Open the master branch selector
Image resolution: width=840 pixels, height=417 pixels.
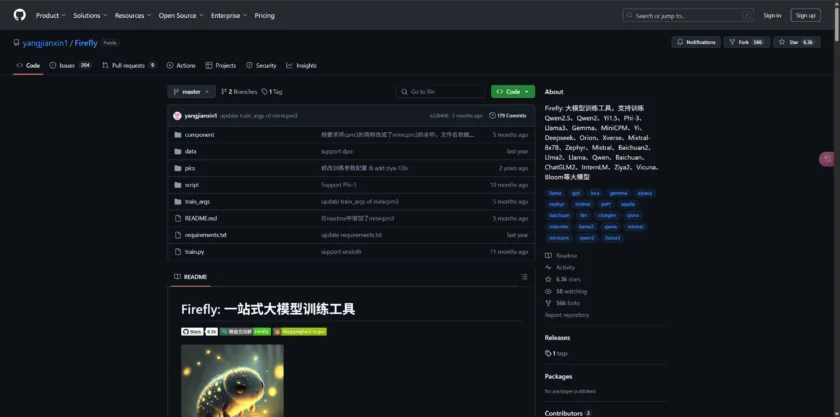191,92
